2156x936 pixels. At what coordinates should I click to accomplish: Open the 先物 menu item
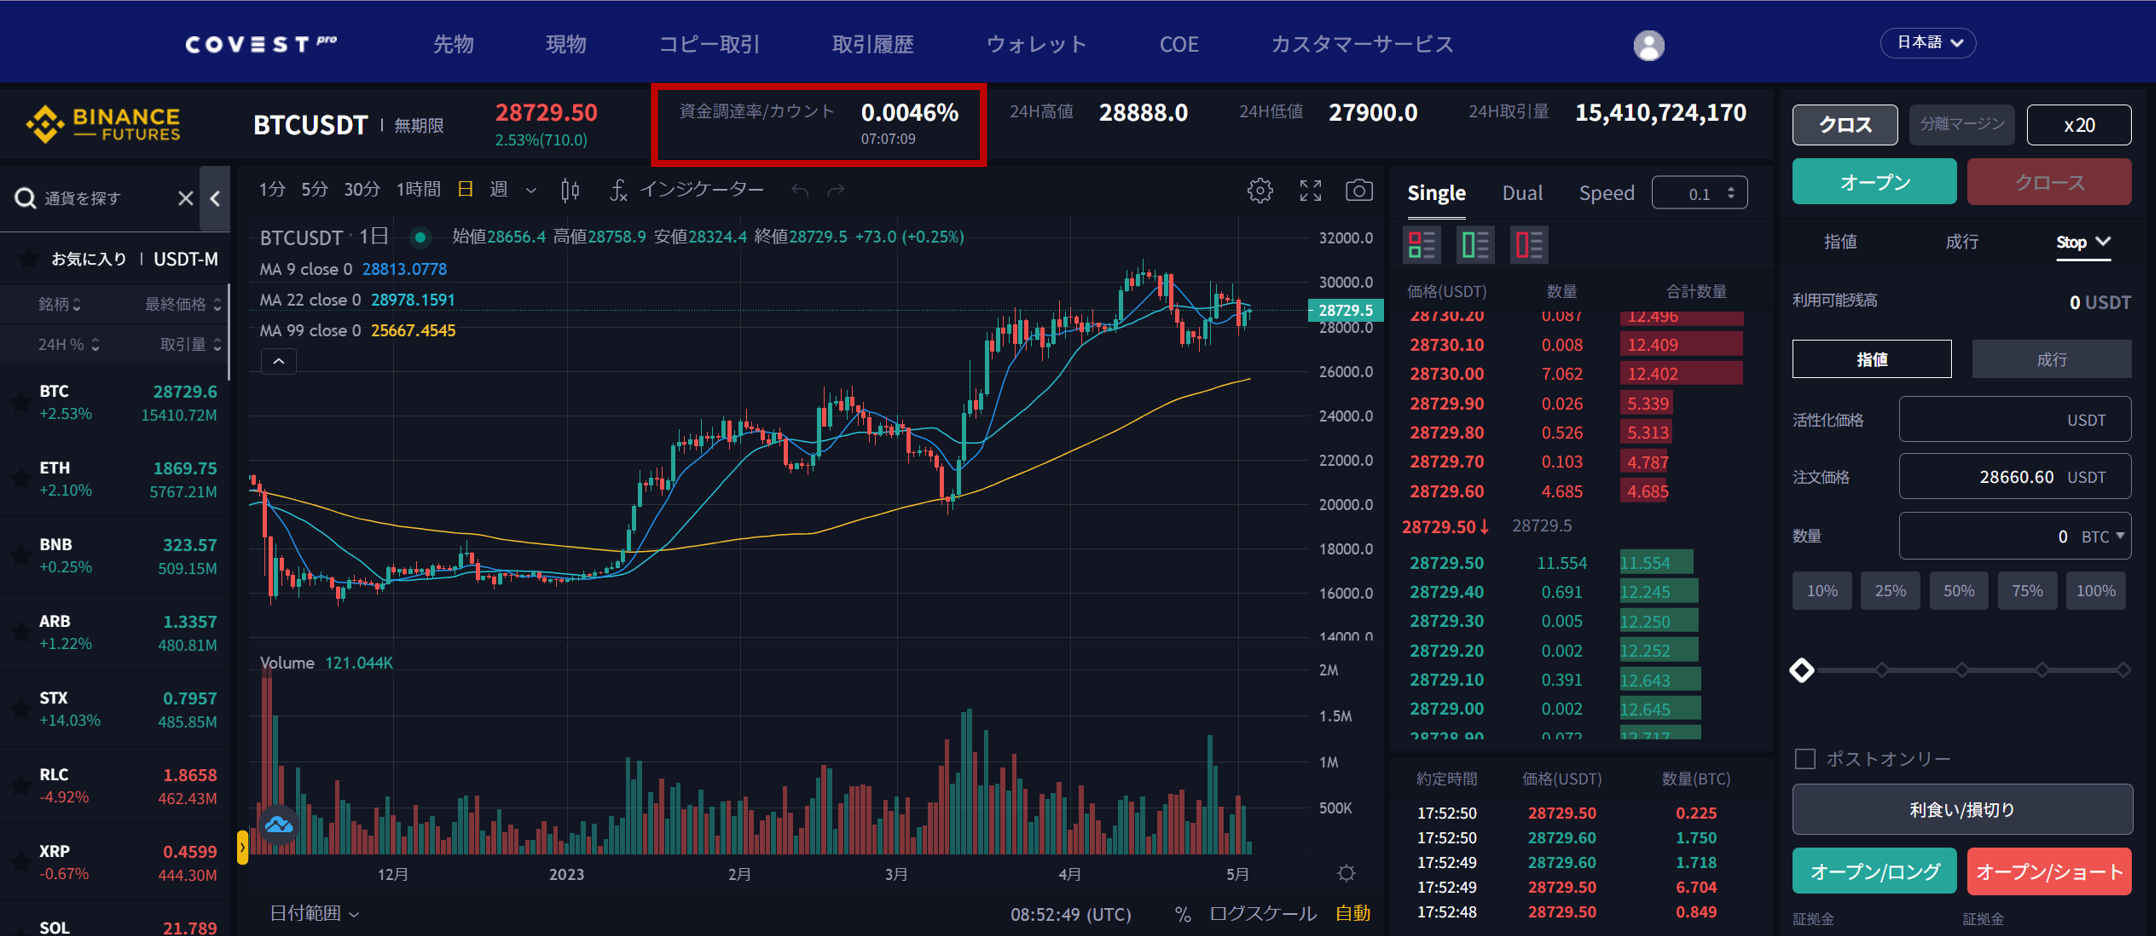pos(453,44)
